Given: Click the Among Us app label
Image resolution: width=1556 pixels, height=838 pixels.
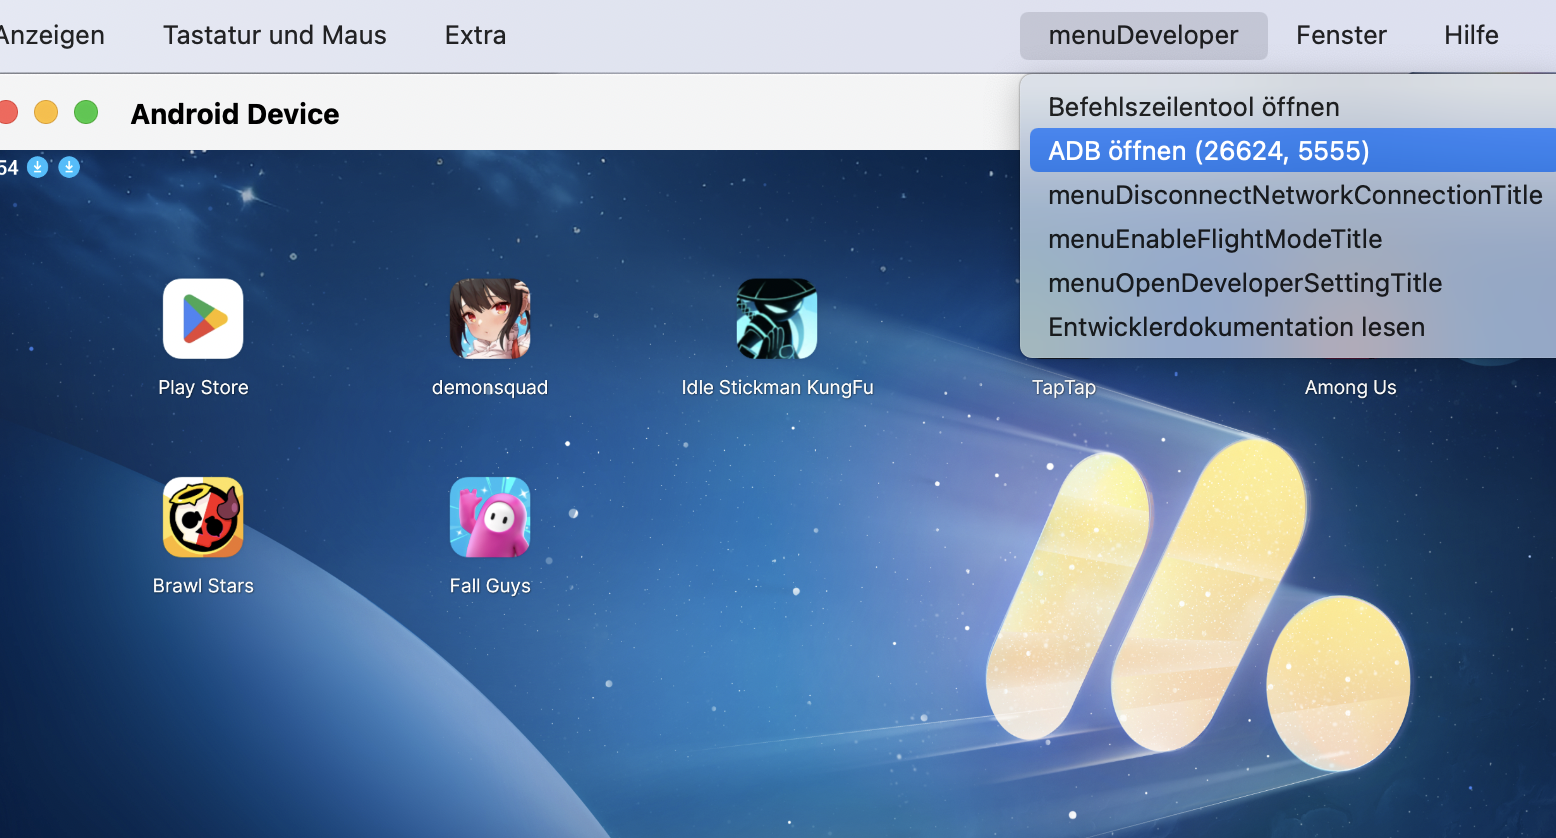Looking at the screenshot, I should [x=1350, y=387].
